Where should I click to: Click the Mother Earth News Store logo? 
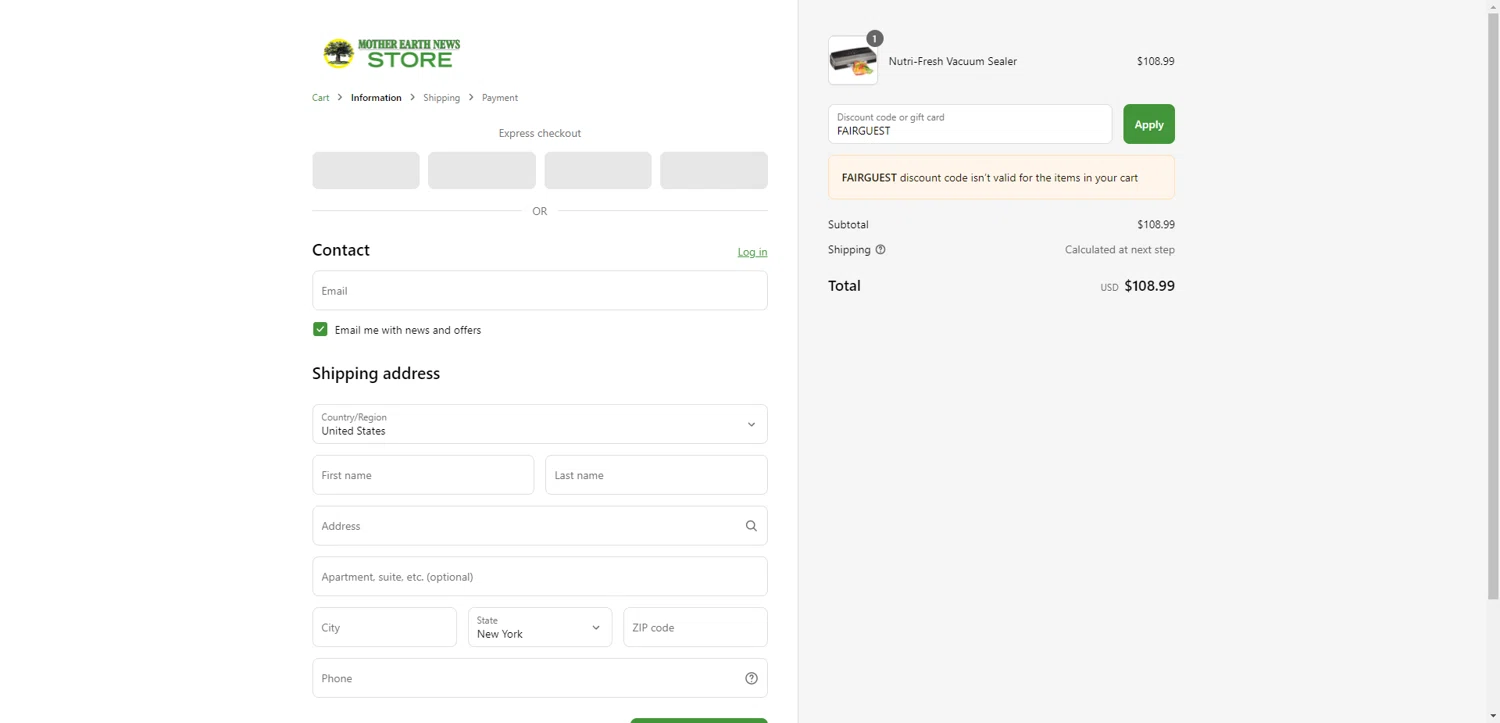click(x=391, y=53)
